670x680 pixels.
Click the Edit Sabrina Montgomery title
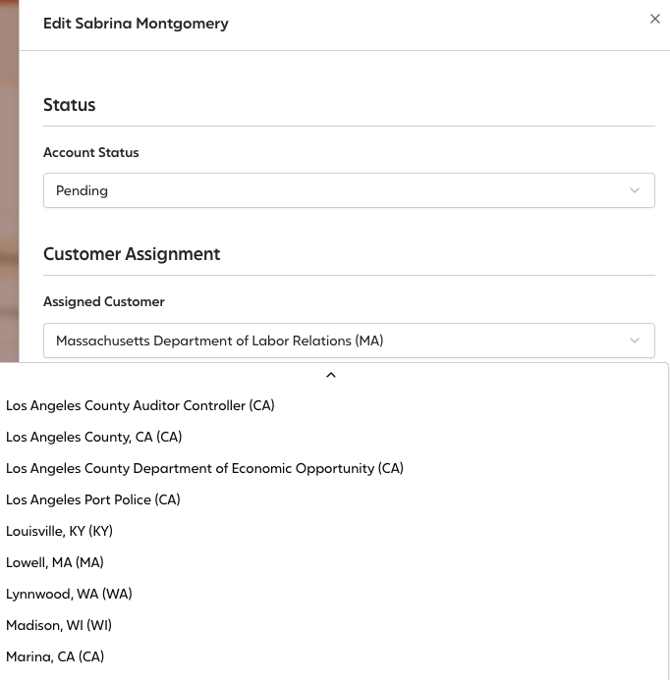[x=136, y=23]
